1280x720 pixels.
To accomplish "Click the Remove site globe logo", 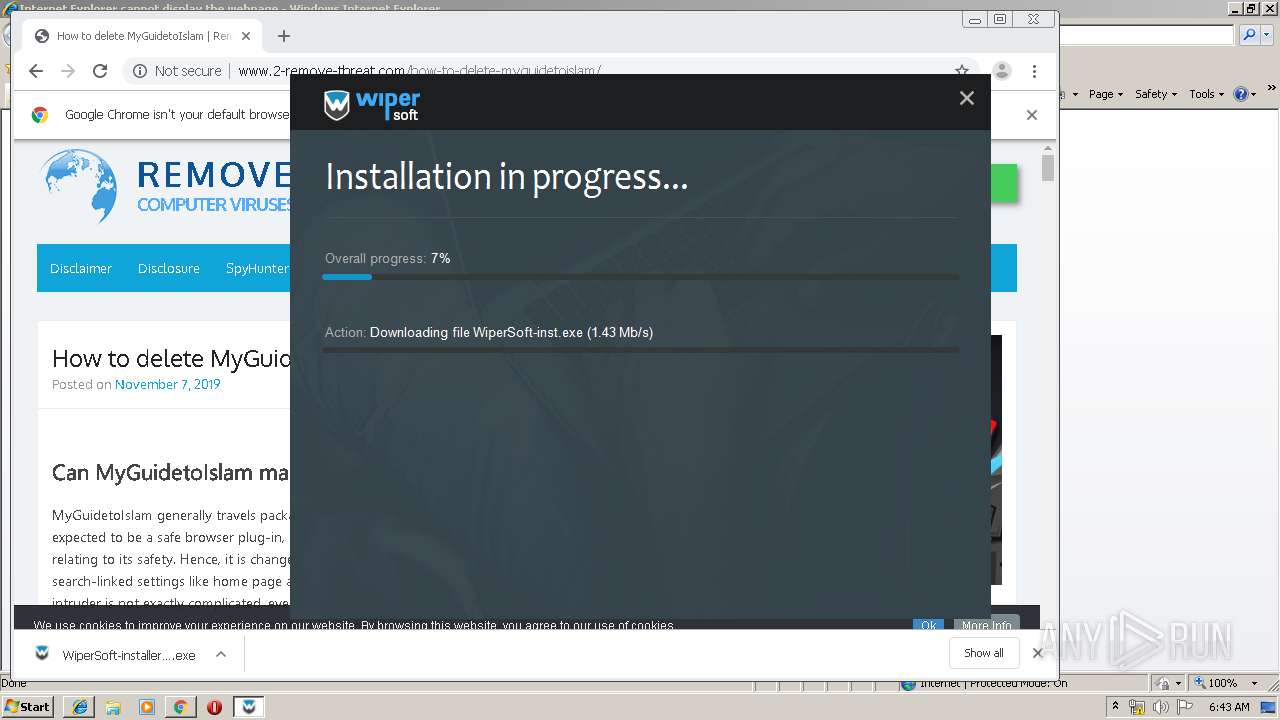I will tap(80, 186).
